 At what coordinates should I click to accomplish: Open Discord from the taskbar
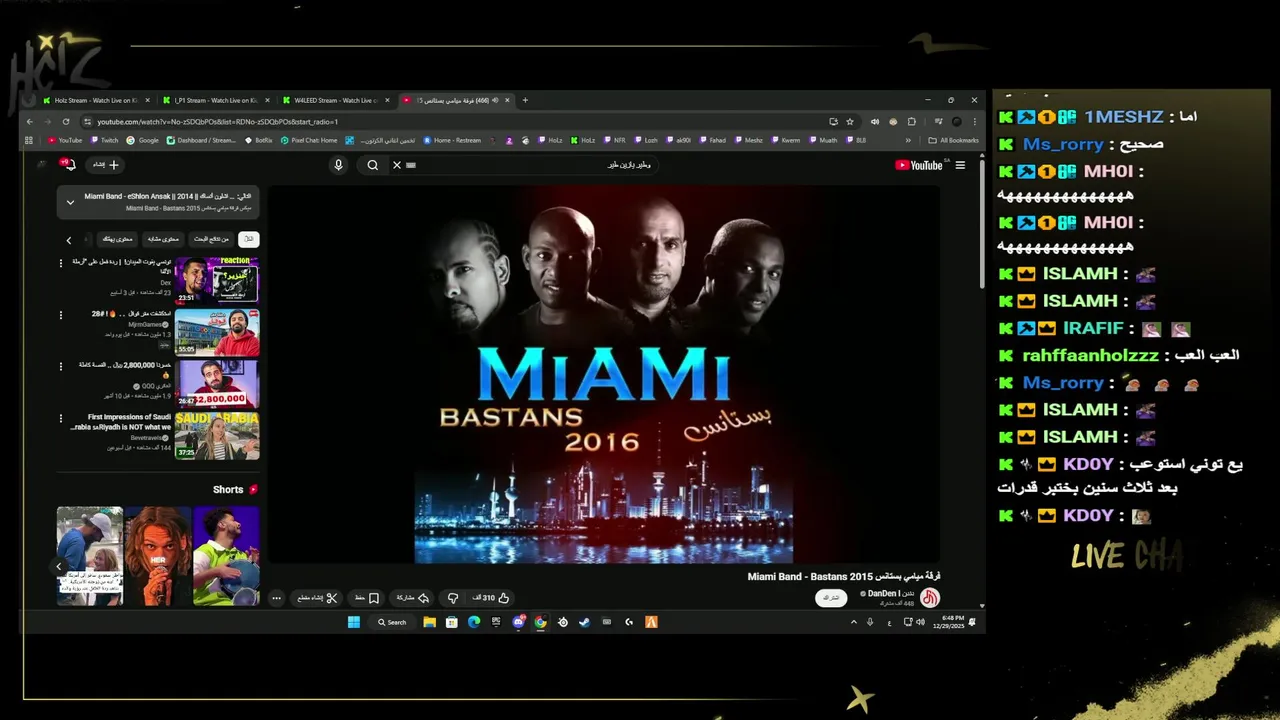(518, 622)
